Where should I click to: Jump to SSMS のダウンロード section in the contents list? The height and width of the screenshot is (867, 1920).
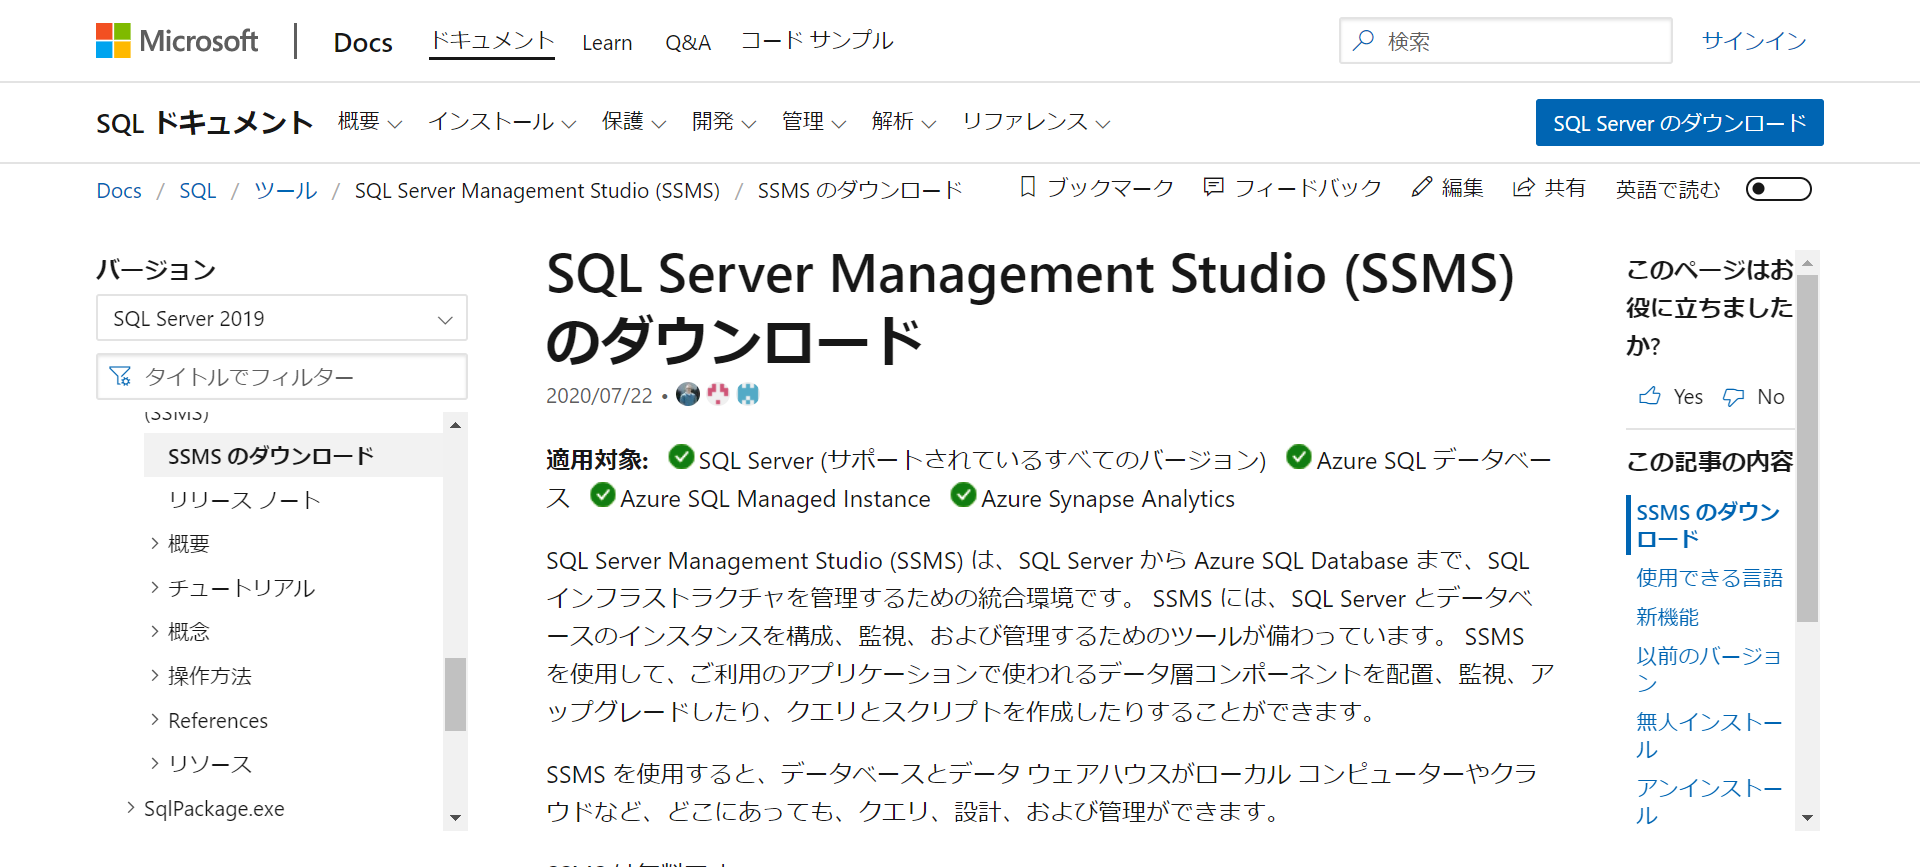1708,525
